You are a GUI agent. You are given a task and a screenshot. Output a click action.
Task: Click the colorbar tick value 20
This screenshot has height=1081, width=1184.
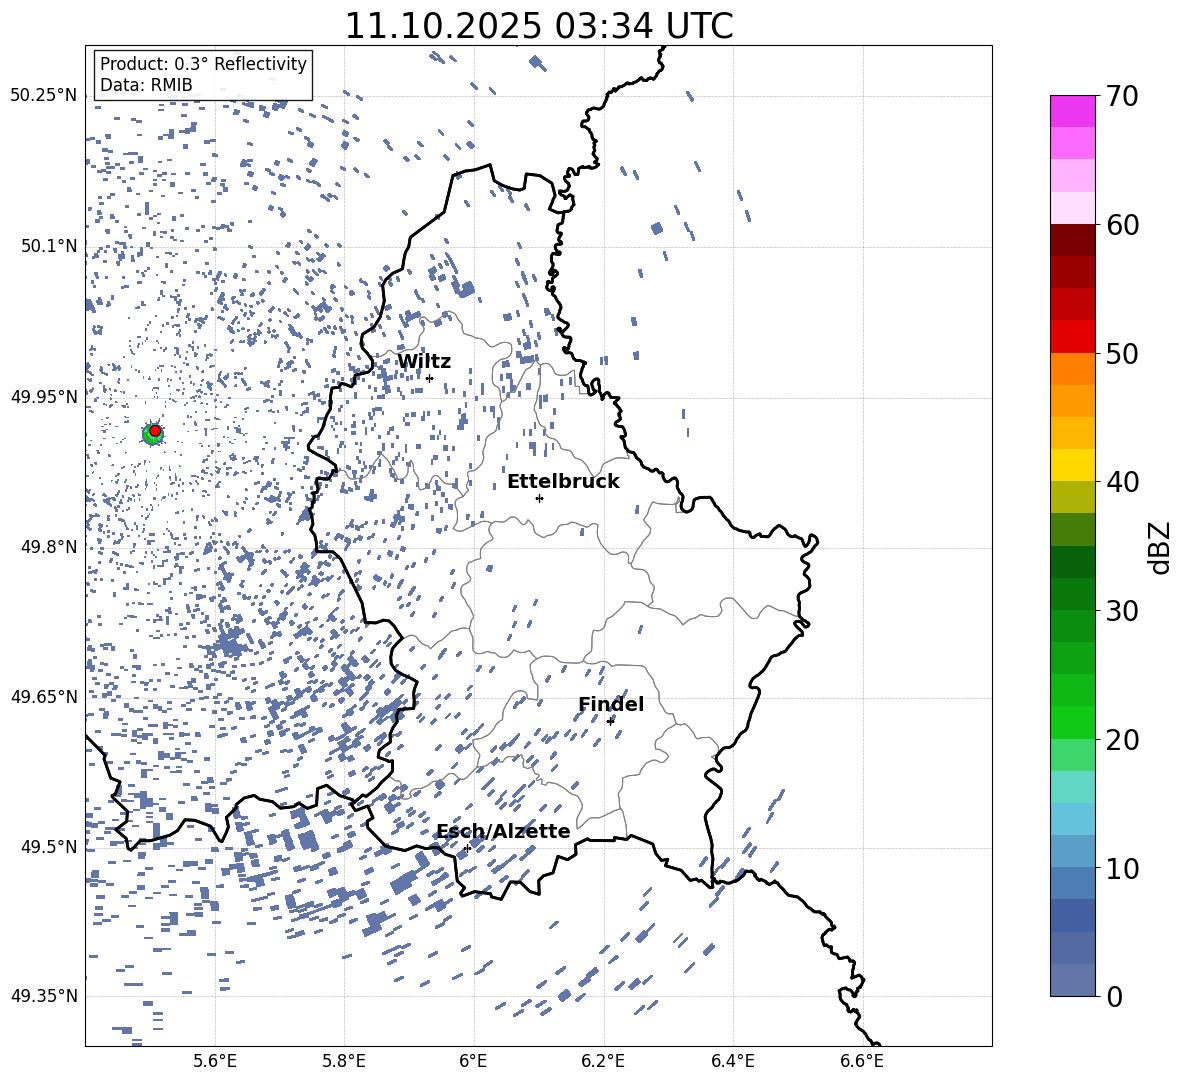tap(1122, 740)
